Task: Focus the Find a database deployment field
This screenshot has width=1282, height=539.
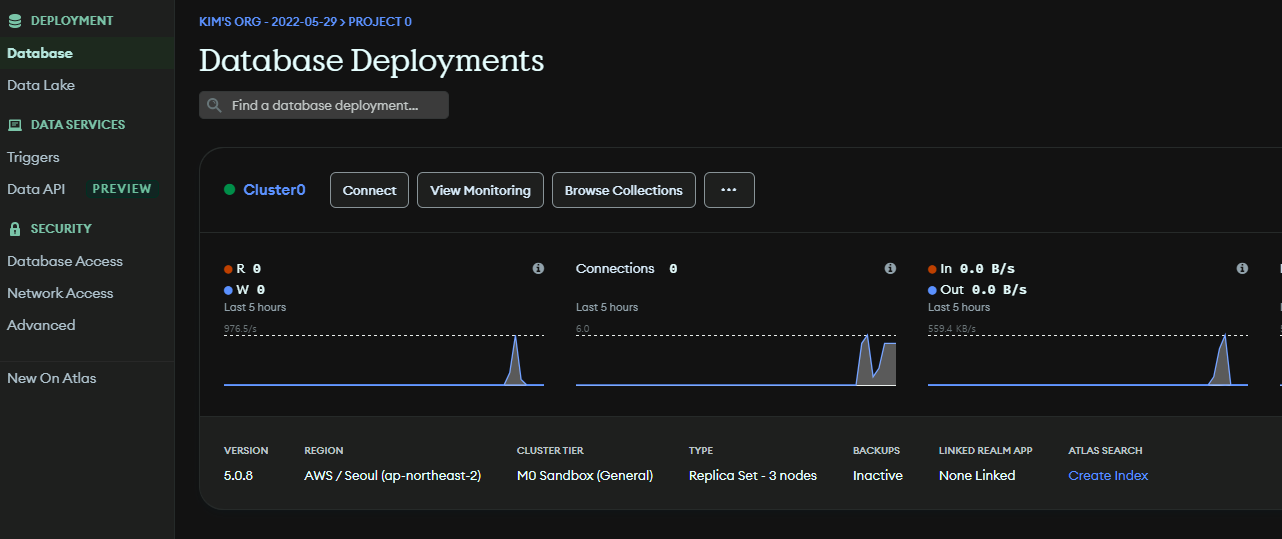Action: pyautogui.click(x=324, y=105)
